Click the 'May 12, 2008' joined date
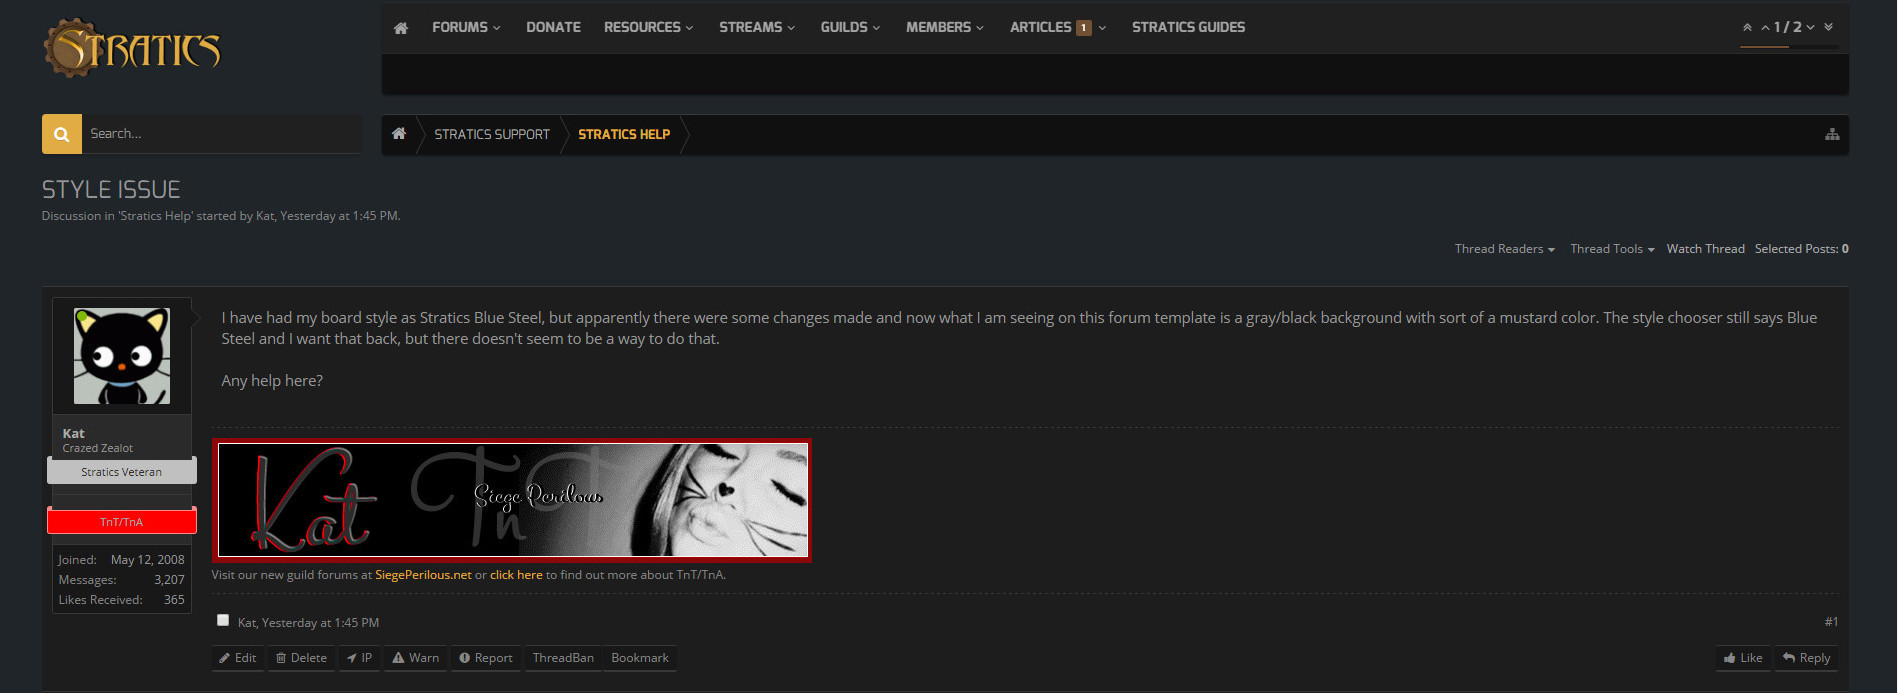Screen dimensions: 1898x693 click(x=148, y=560)
